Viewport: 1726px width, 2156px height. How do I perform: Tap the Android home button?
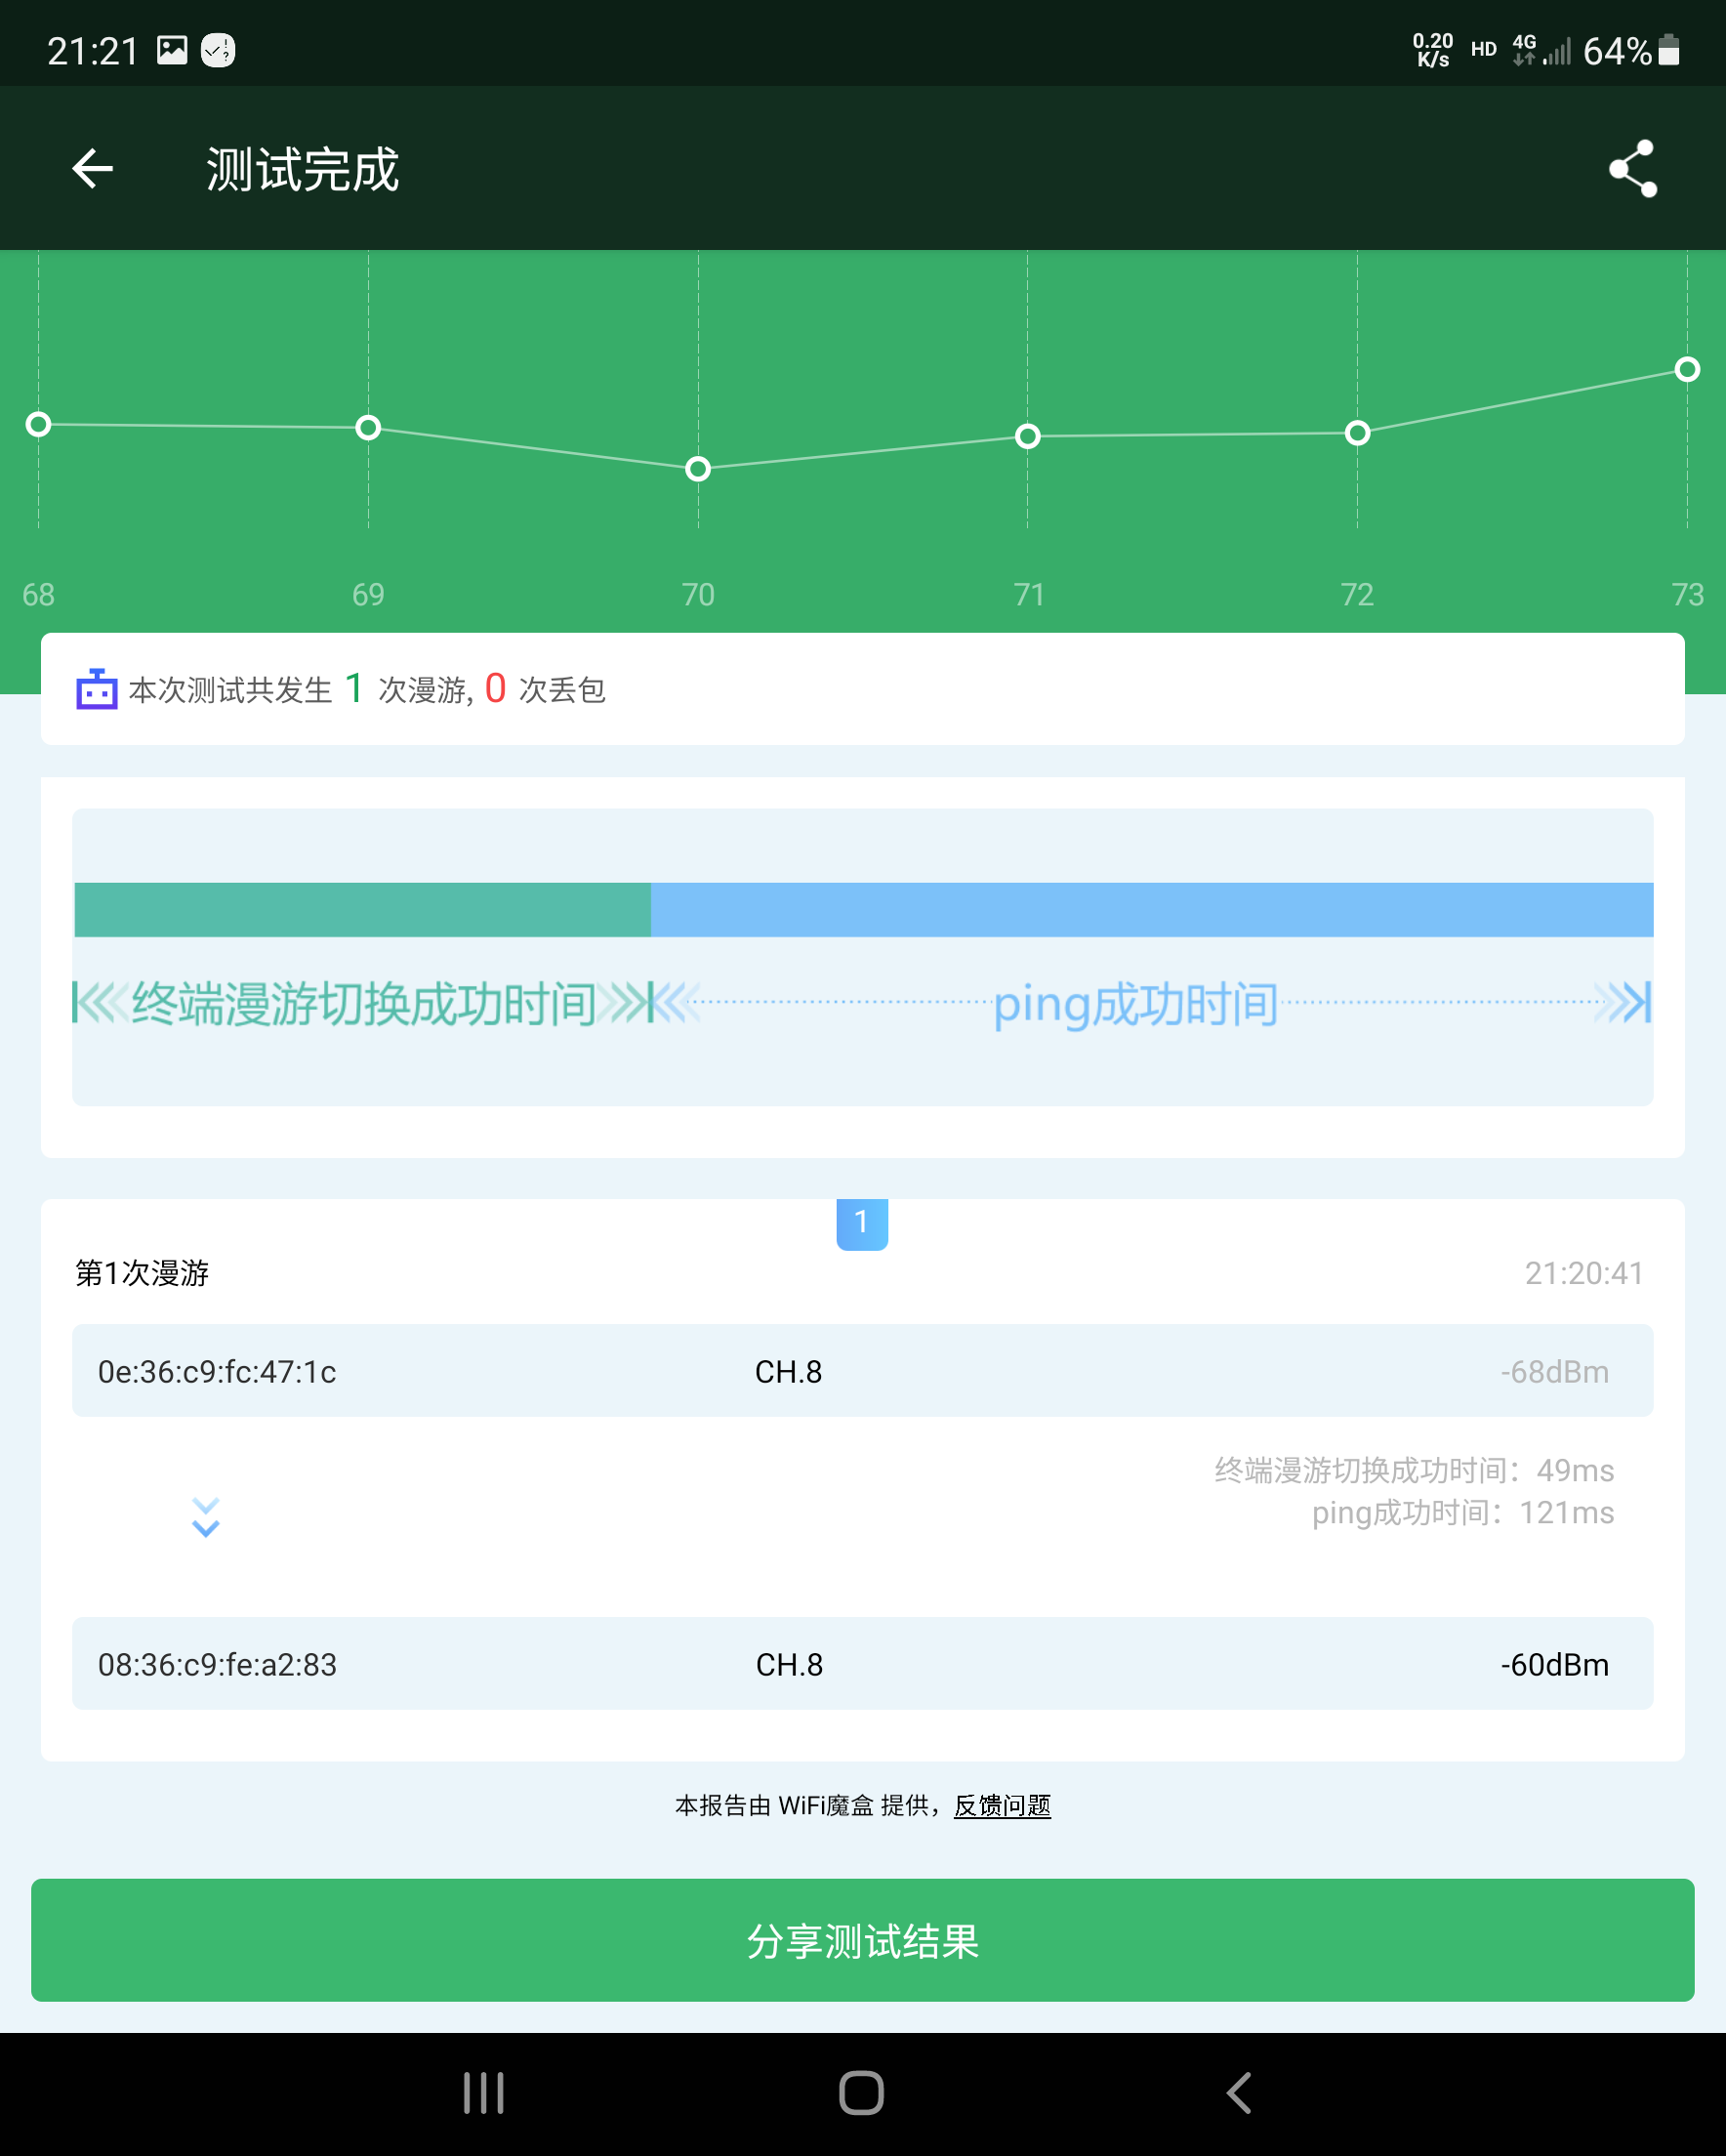pos(861,2093)
